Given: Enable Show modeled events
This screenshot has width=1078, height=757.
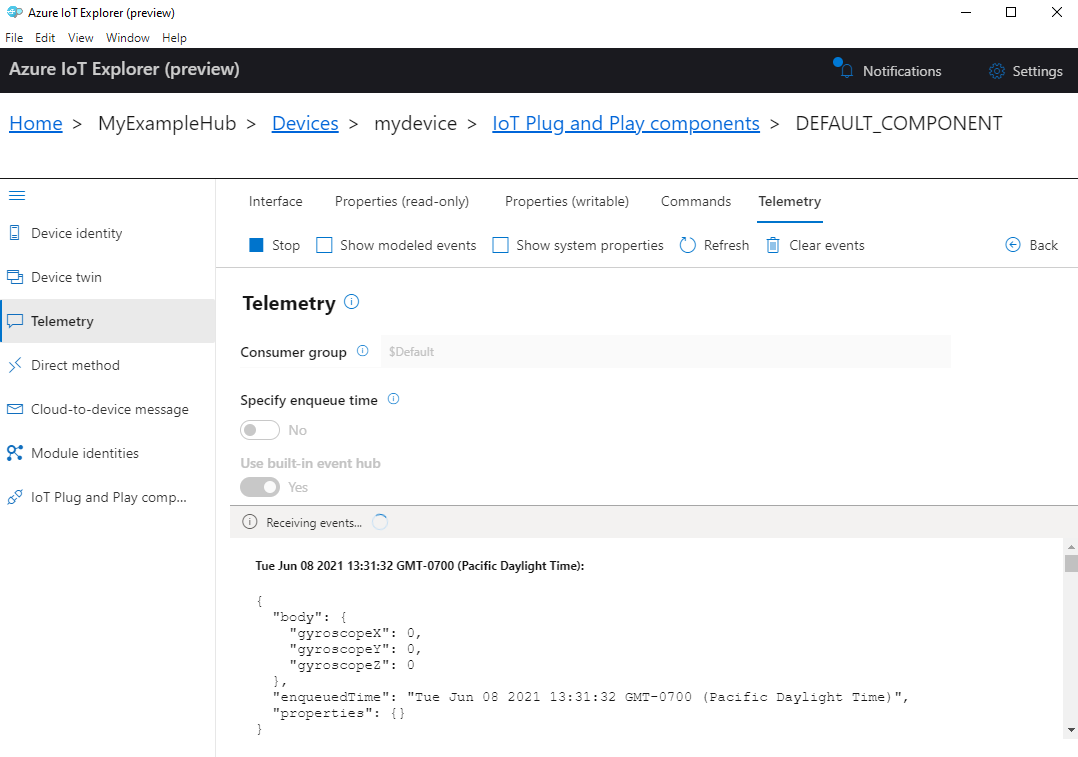Looking at the screenshot, I should tap(324, 244).
